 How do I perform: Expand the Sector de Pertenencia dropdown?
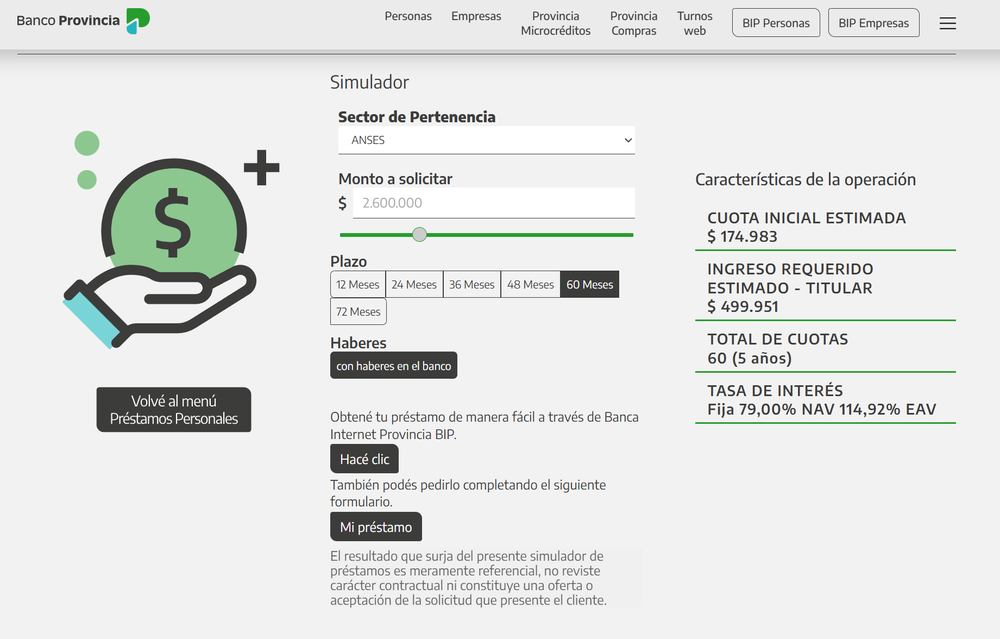pyautogui.click(x=486, y=140)
